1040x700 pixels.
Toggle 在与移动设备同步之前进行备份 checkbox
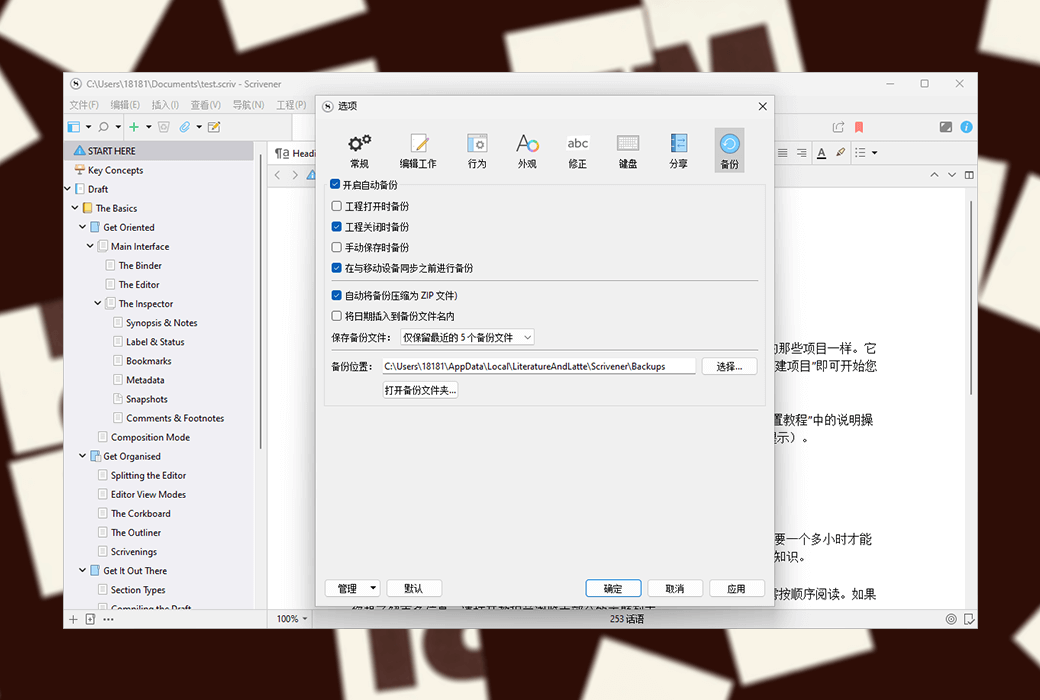(x=336, y=268)
